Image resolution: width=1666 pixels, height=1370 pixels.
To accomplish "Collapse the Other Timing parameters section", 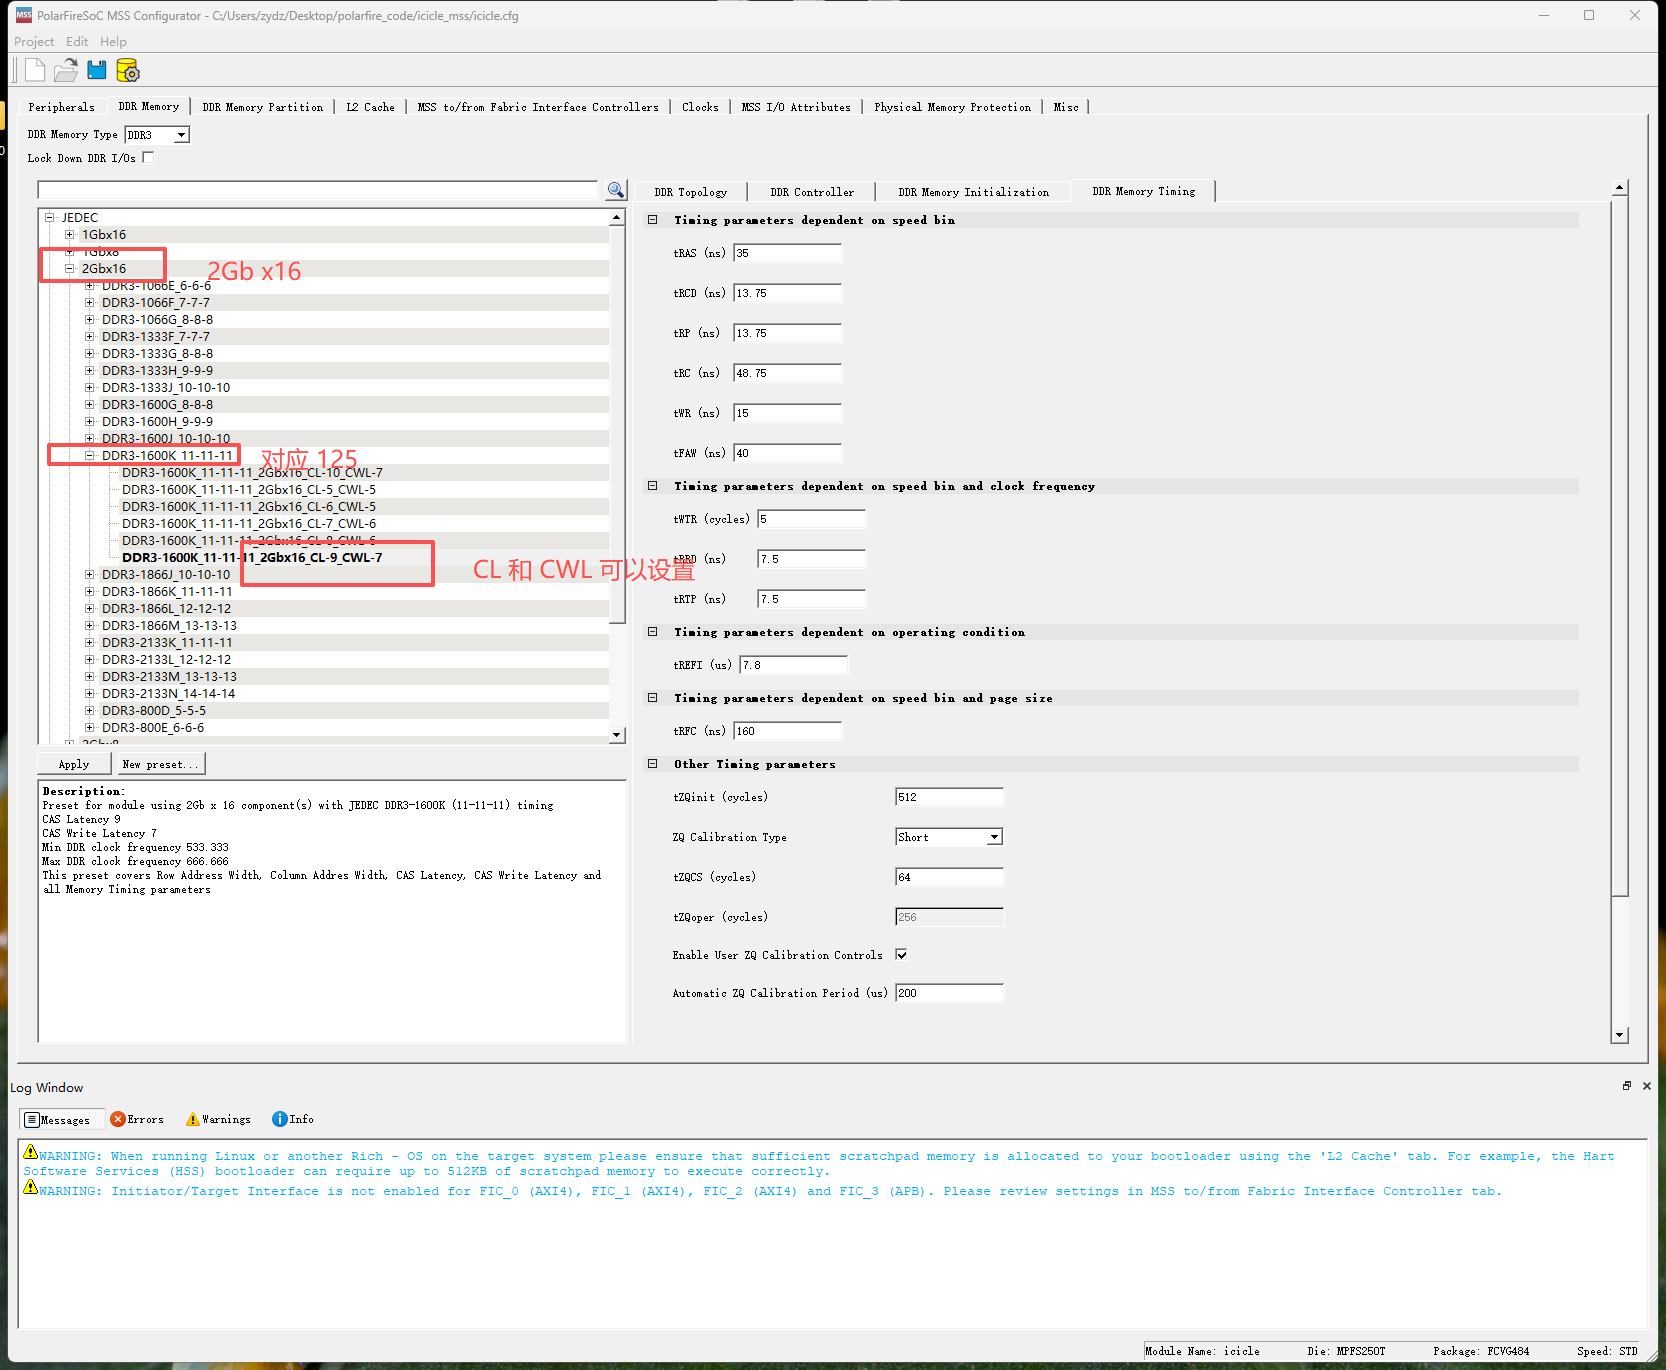I will click(x=653, y=764).
